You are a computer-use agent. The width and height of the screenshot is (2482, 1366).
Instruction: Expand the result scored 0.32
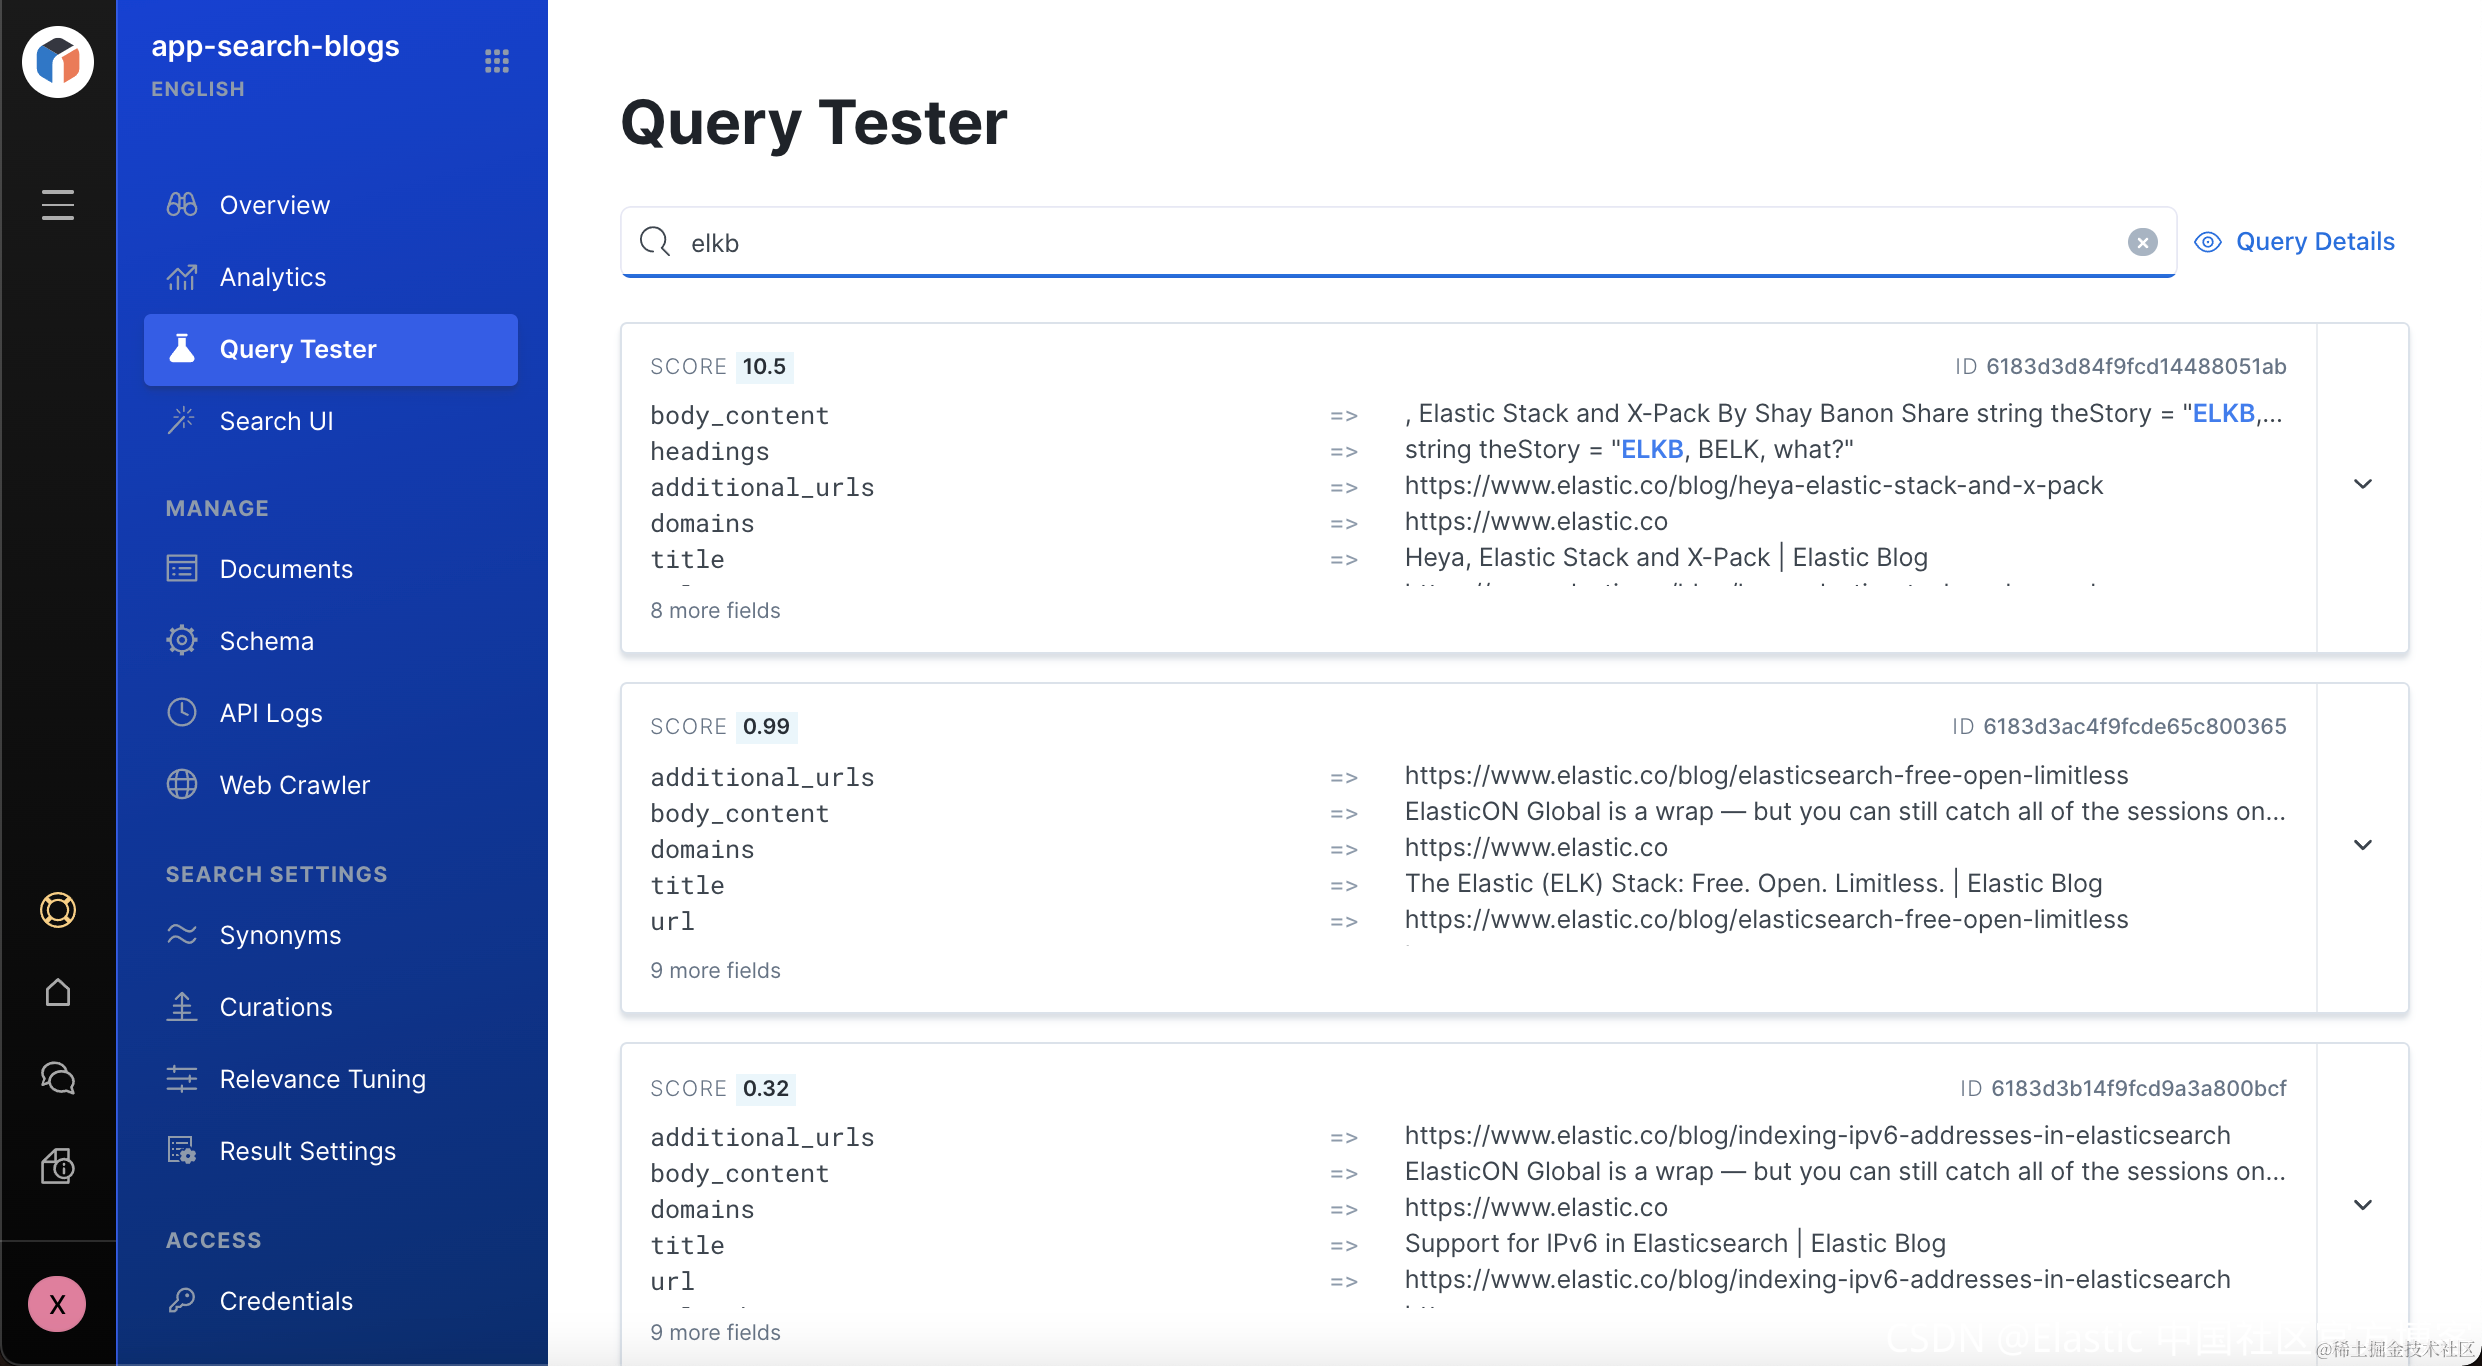coord(2362,1206)
